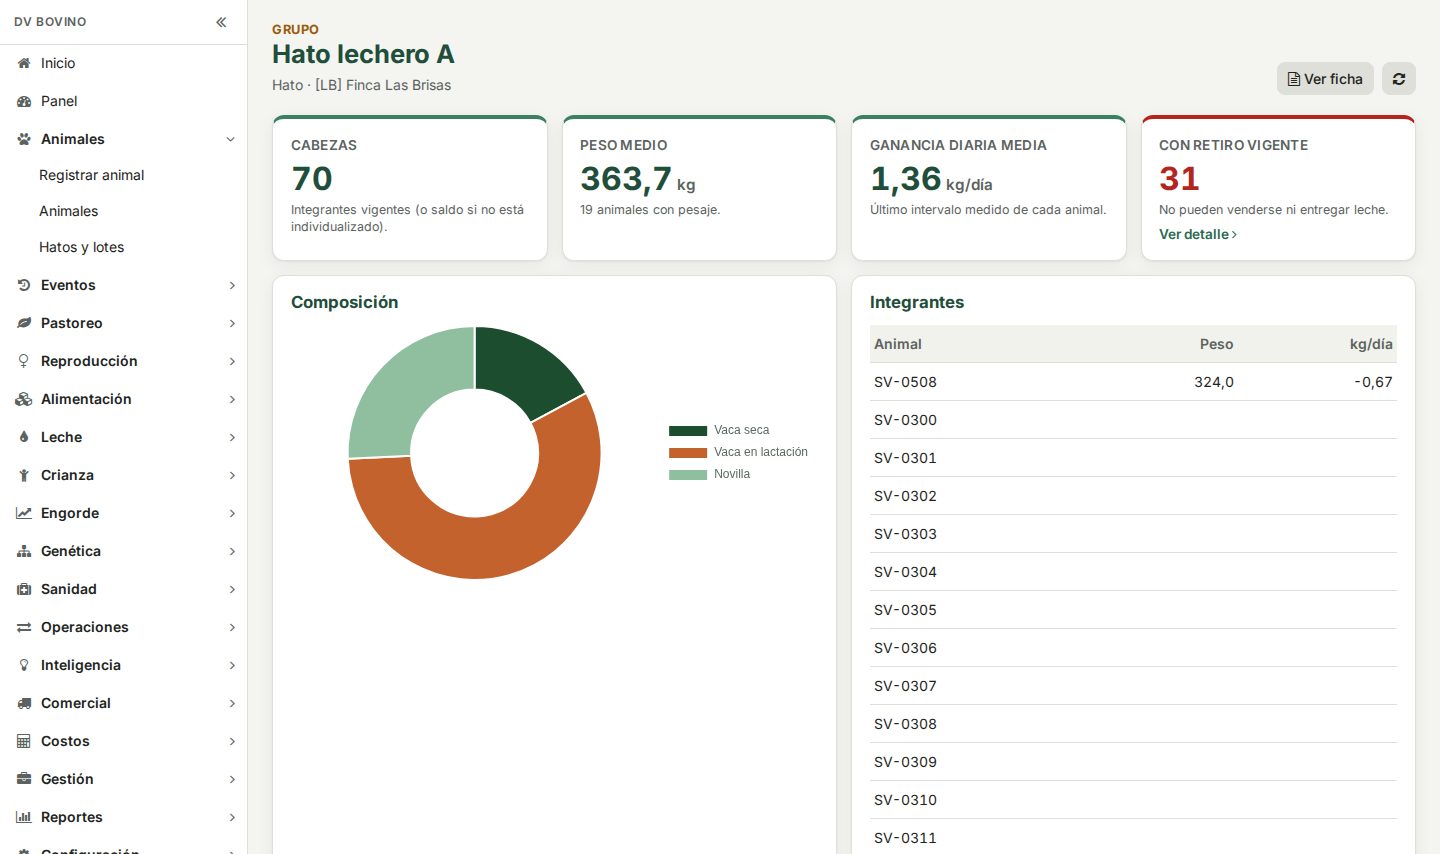Click the Animales paw icon
Viewport: 1440px width, 854px height.
coord(24,139)
